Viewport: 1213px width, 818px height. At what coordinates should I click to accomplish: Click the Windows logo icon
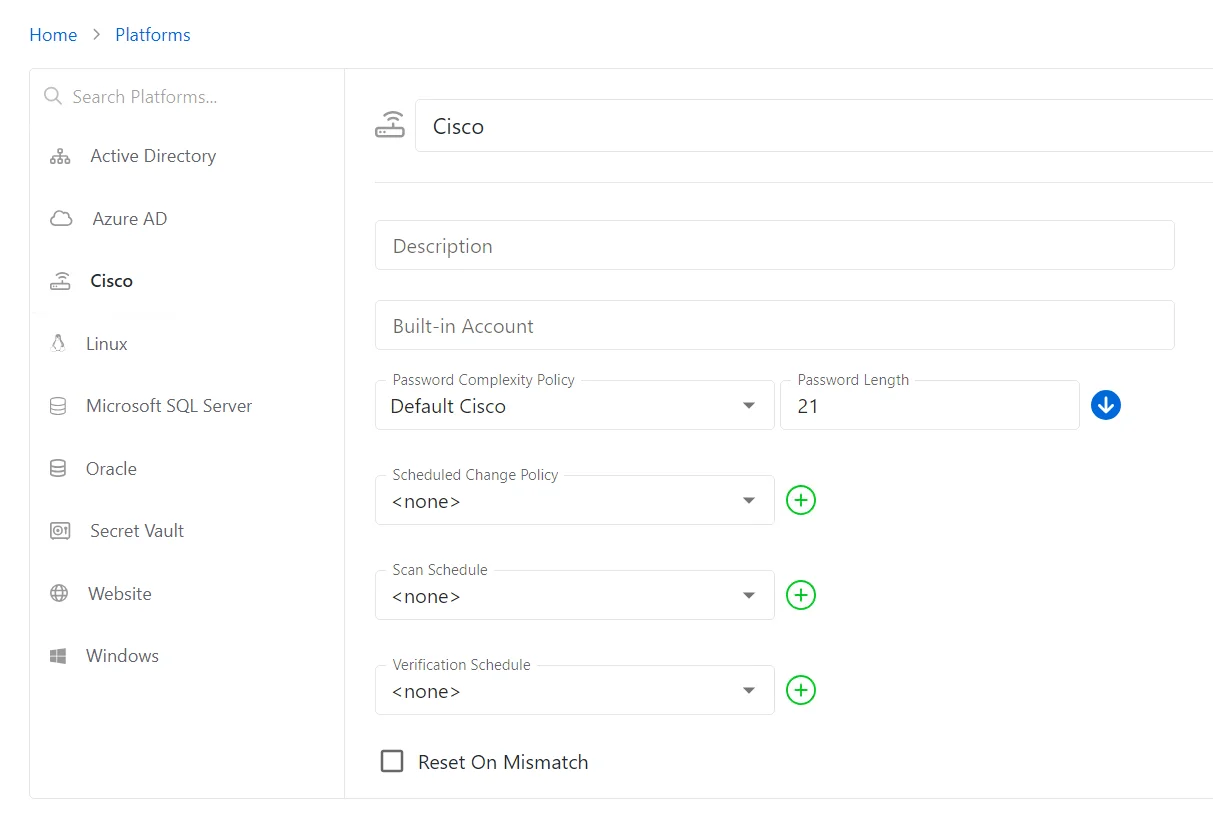[58, 656]
